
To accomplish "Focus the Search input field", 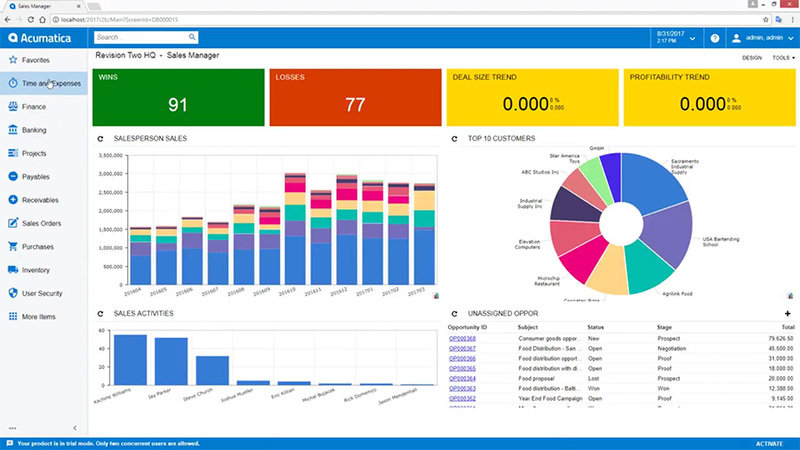I will 141,37.
